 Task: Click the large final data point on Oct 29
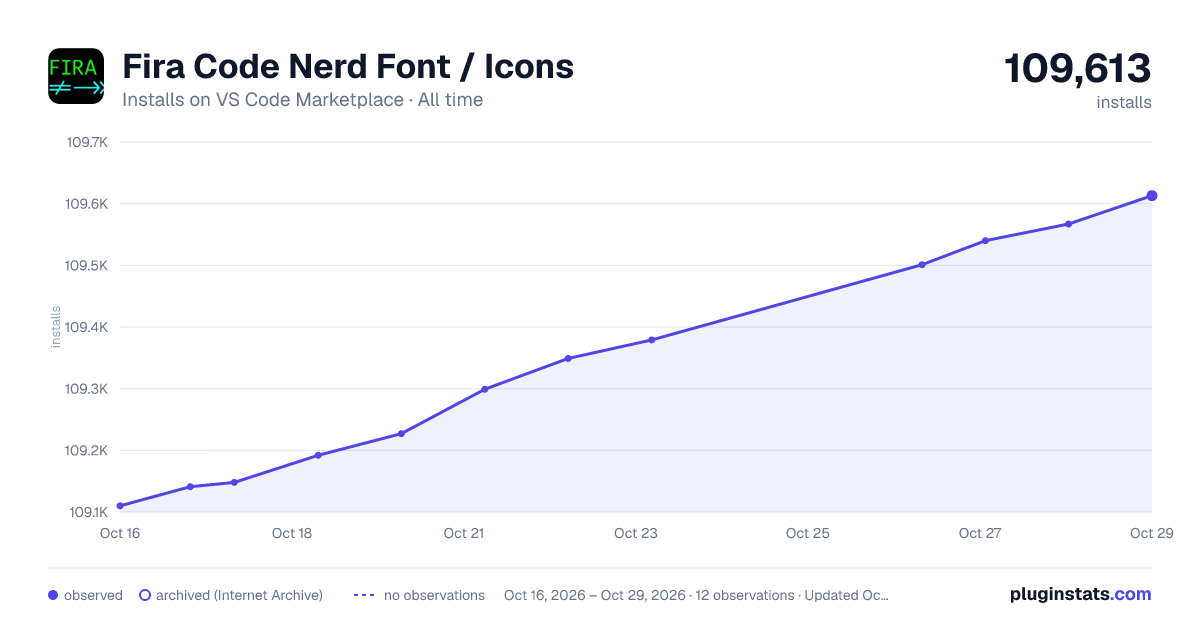coord(1152,196)
